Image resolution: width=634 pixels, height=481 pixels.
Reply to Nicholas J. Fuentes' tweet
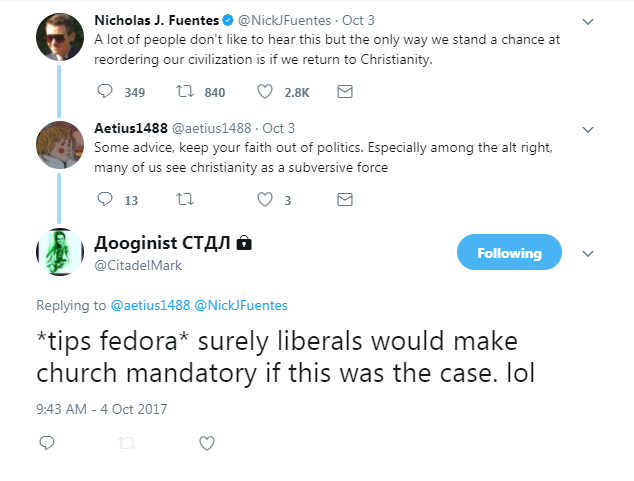tap(105, 91)
